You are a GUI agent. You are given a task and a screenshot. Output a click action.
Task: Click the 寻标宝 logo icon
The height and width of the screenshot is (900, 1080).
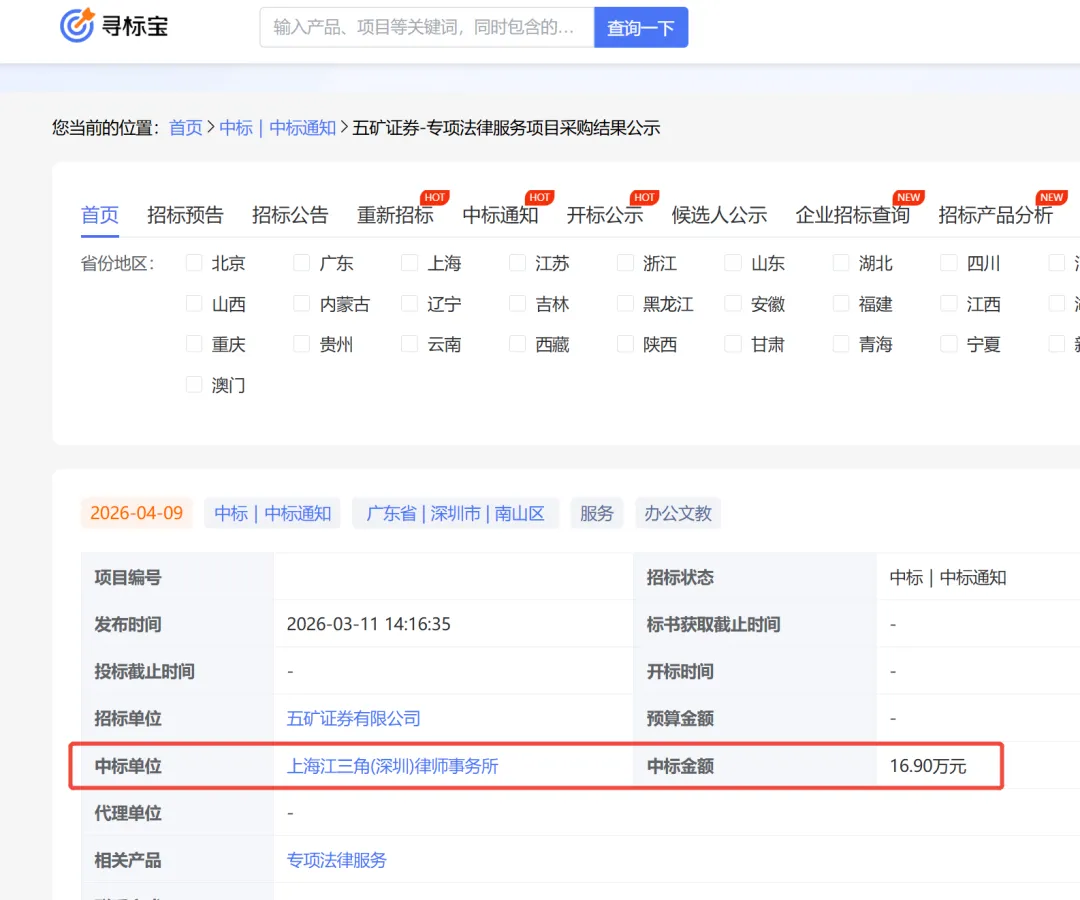tap(77, 26)
